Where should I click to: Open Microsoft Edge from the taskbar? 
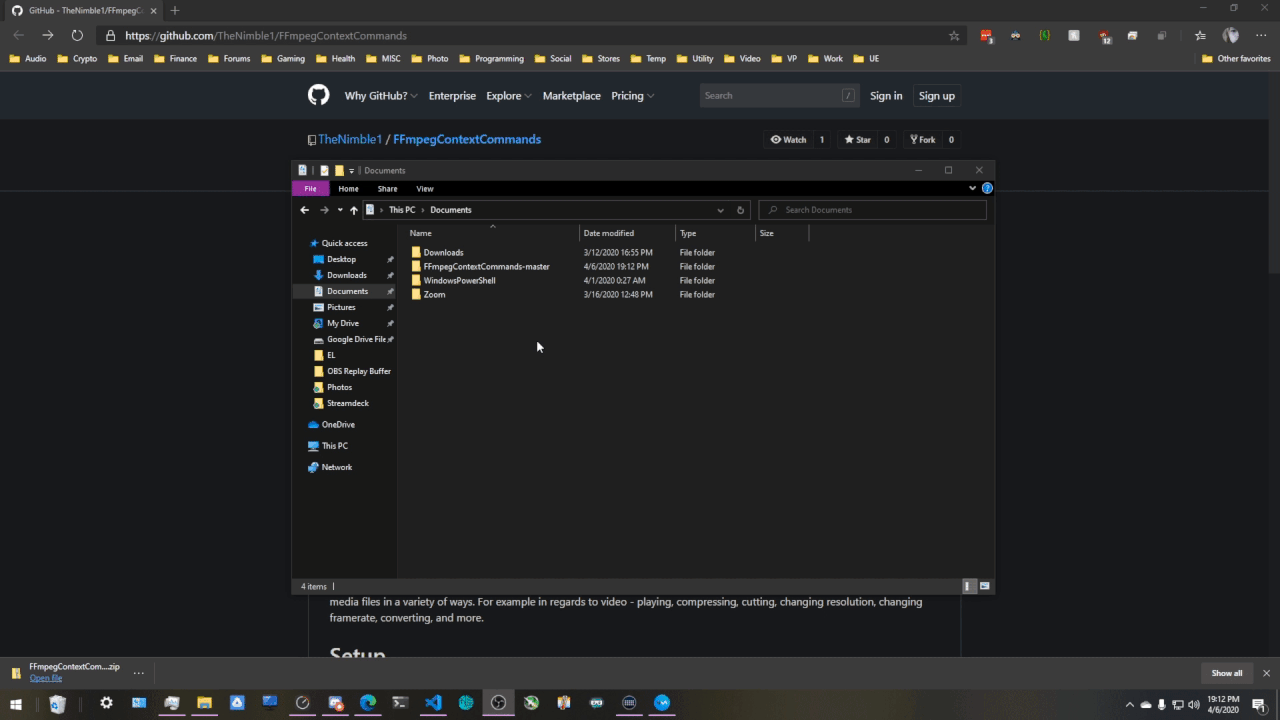point(368,703)
